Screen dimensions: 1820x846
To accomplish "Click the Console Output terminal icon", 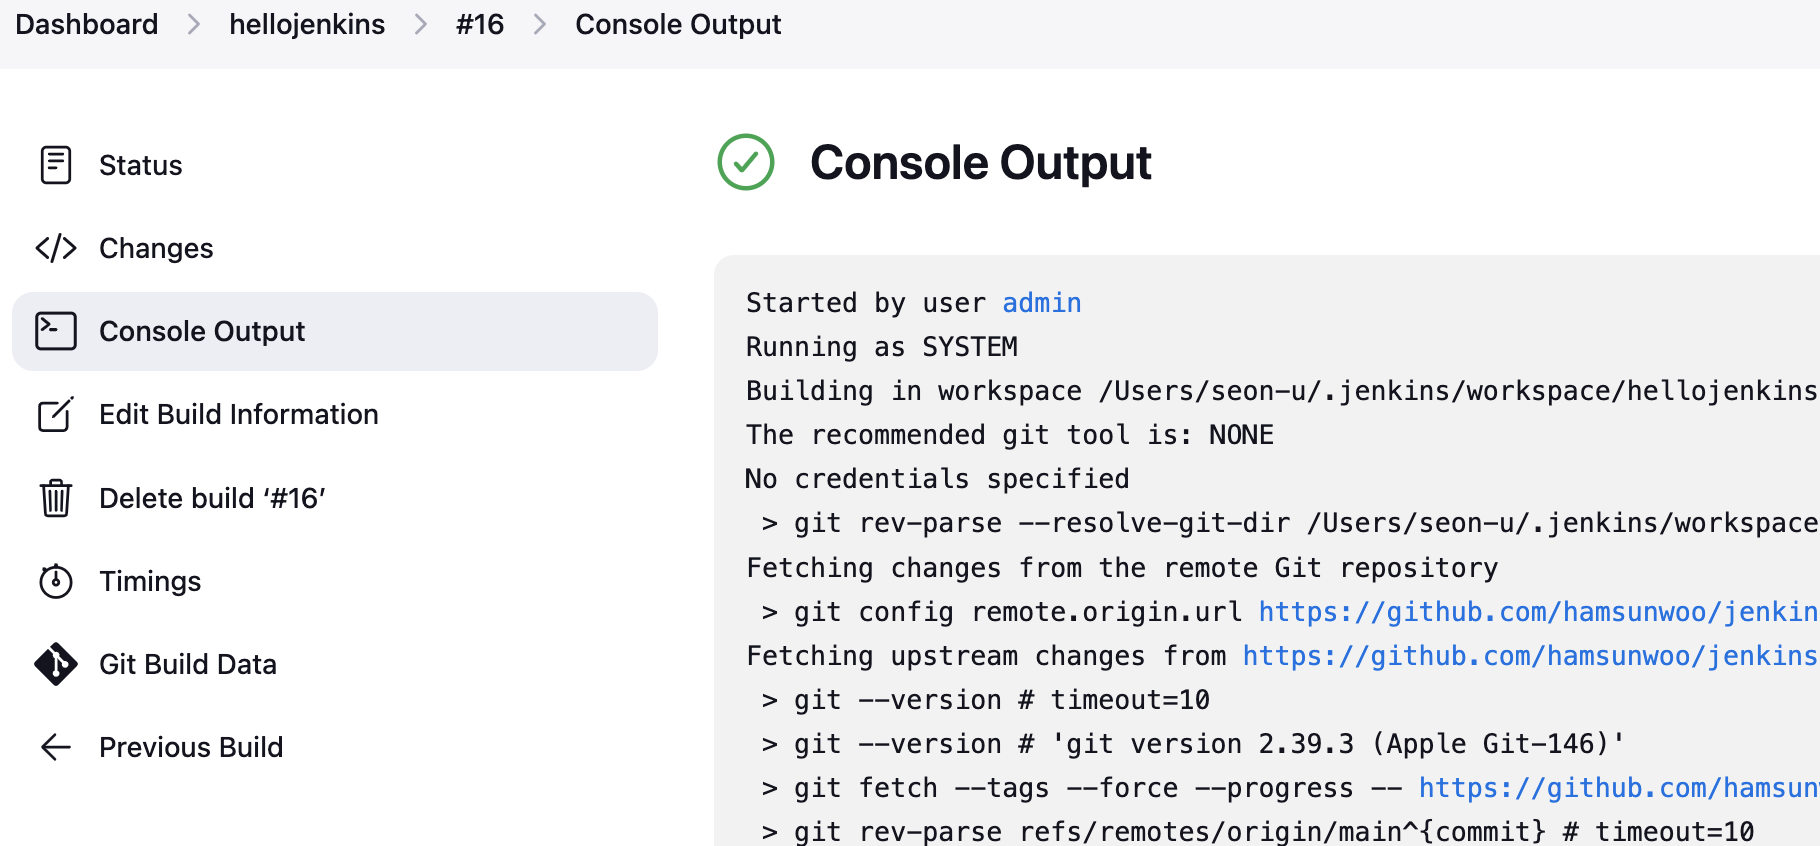I will tap(56, 331).
